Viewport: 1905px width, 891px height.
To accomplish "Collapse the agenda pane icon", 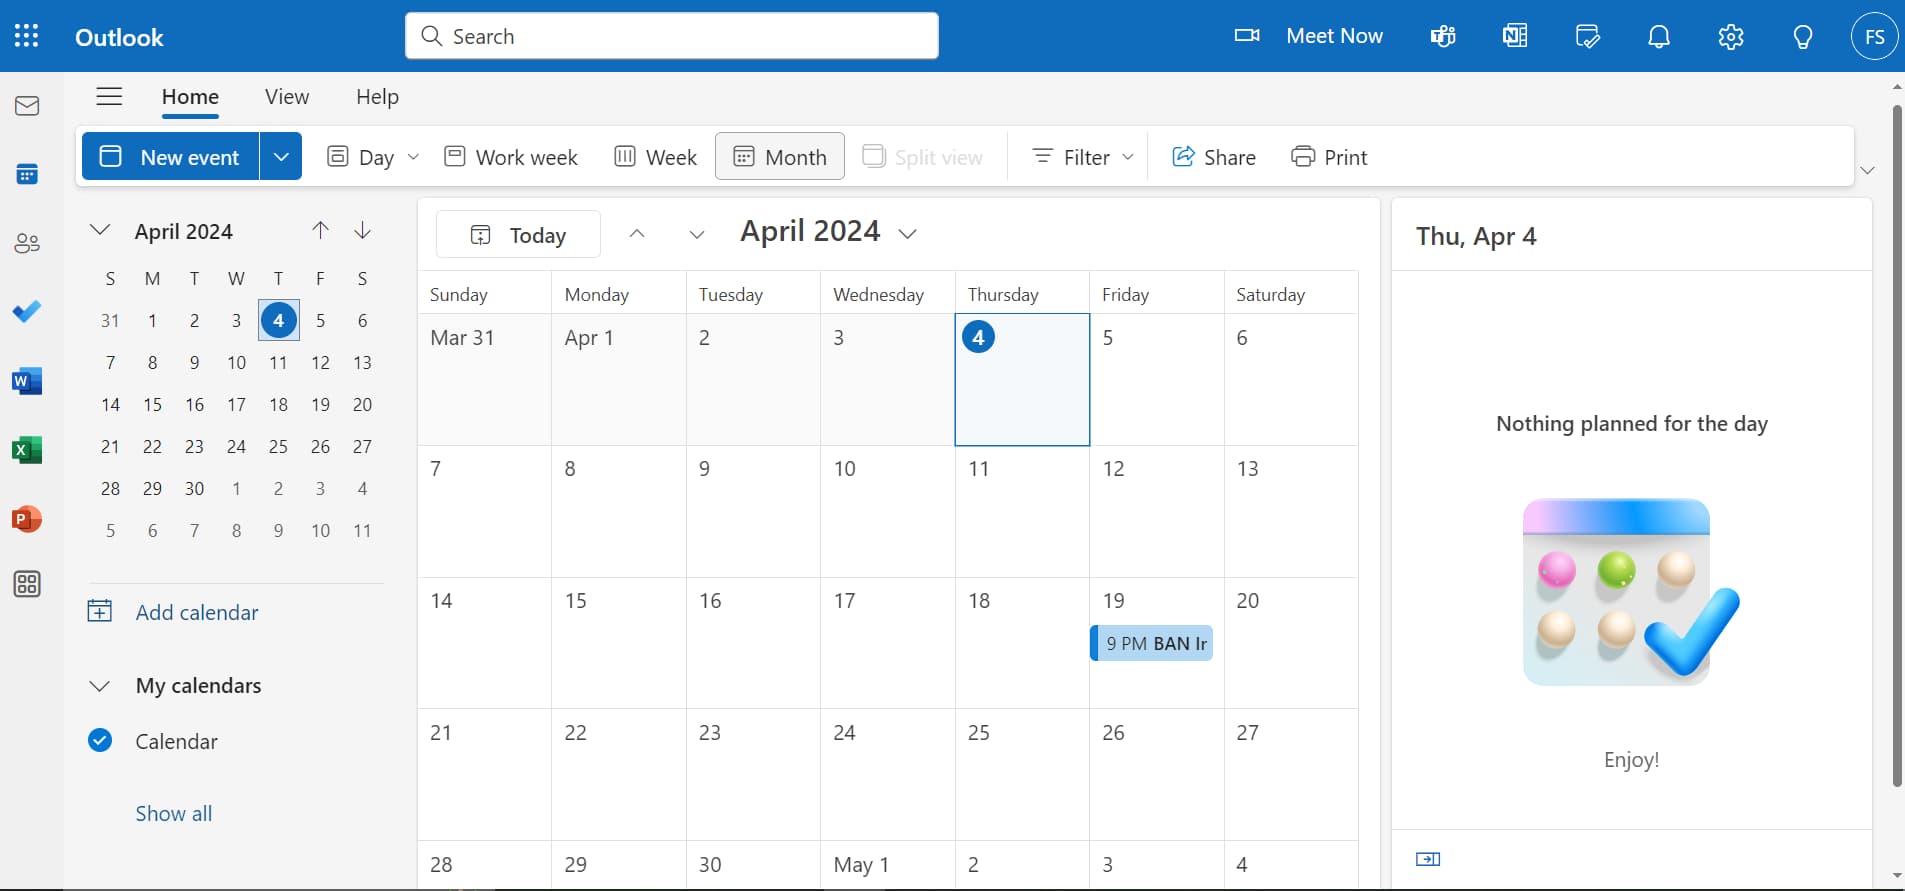I will tap(1428, 859).
